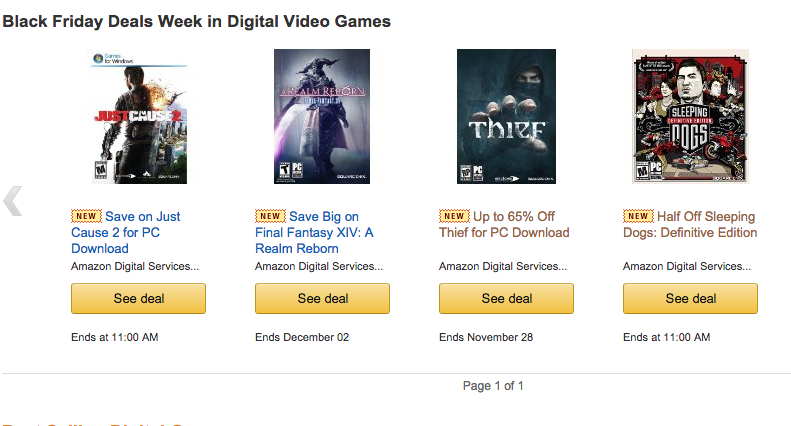Click the 'Page 1 of 1' indicator

tap(493, 385)
